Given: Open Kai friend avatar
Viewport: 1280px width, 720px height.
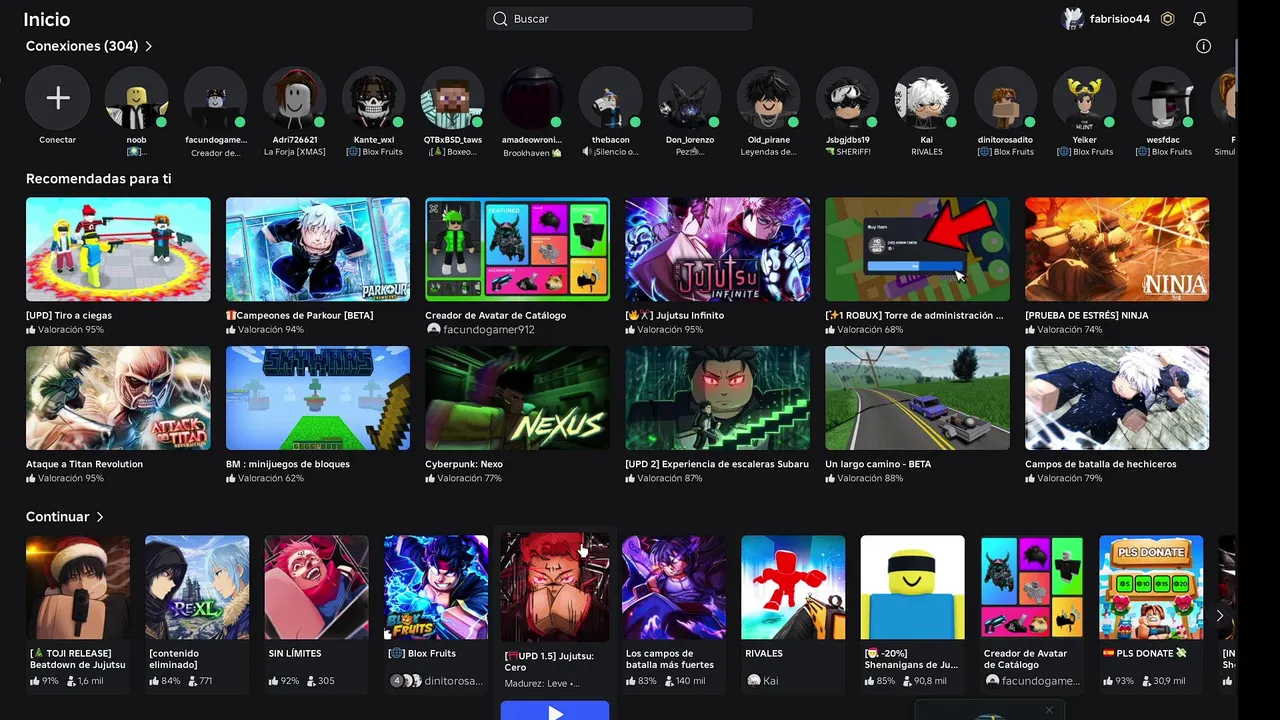Looking at the screenshot, I should tap(927, 98).
